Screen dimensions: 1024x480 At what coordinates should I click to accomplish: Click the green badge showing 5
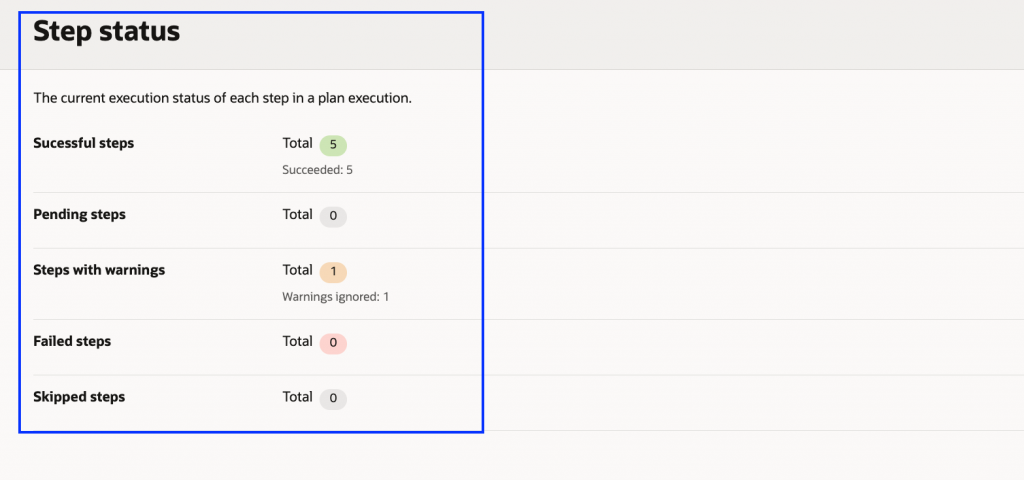[333, 145]
